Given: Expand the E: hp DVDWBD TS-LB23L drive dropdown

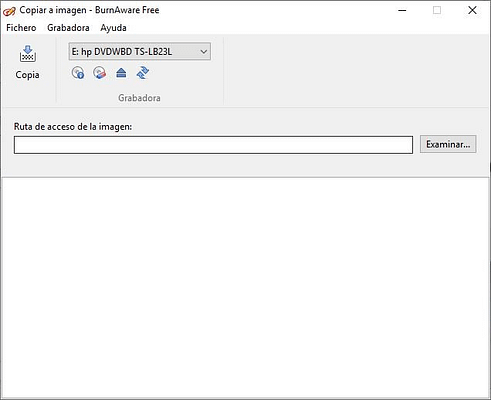Looking at the screenshot, I should click(140, 52).
